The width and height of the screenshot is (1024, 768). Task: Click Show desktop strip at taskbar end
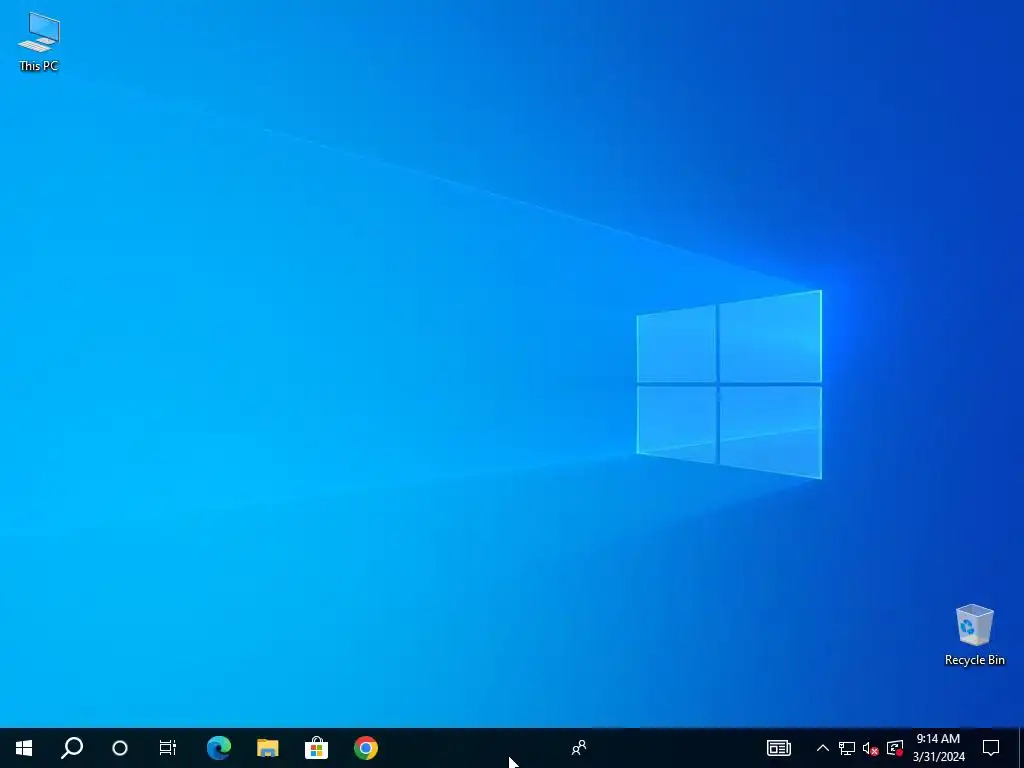[x=1021, y=748]
